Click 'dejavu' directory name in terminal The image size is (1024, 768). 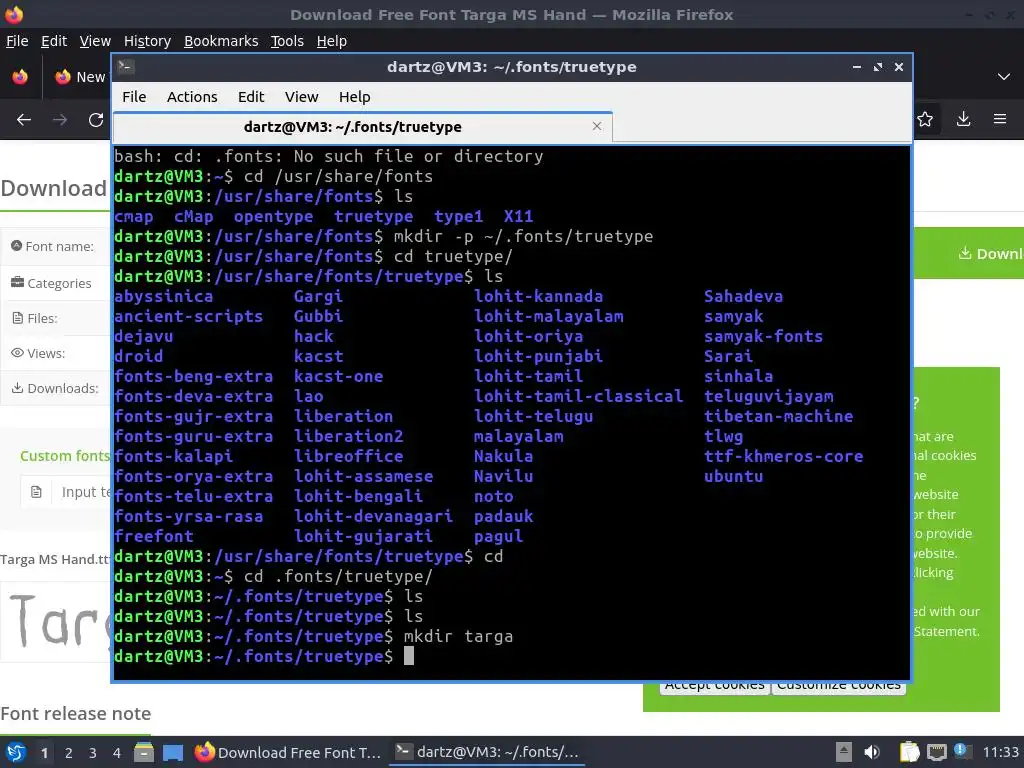click(144, 336)
